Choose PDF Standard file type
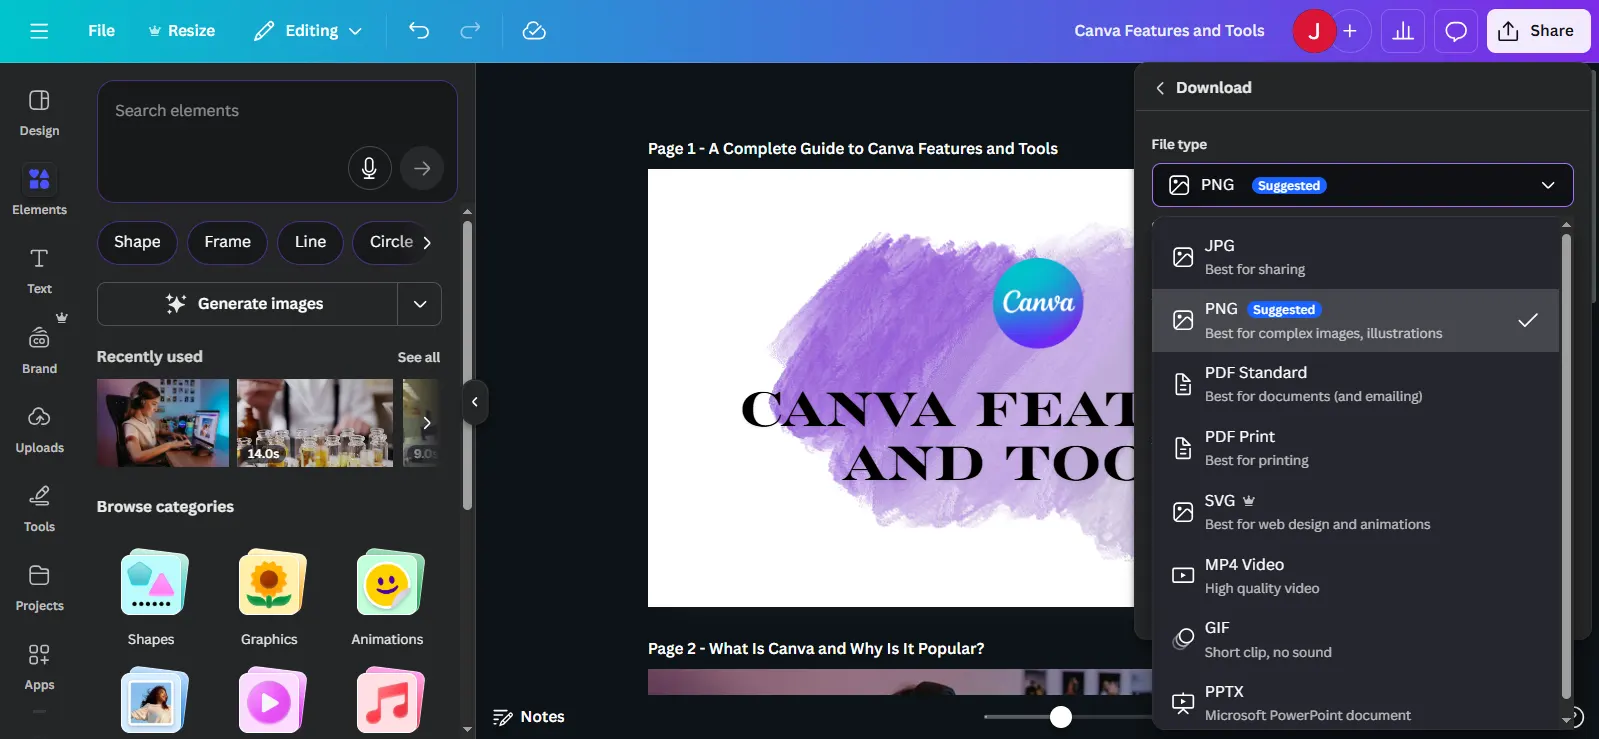This screenshot has width=1599, height=739. point(1355,384)
